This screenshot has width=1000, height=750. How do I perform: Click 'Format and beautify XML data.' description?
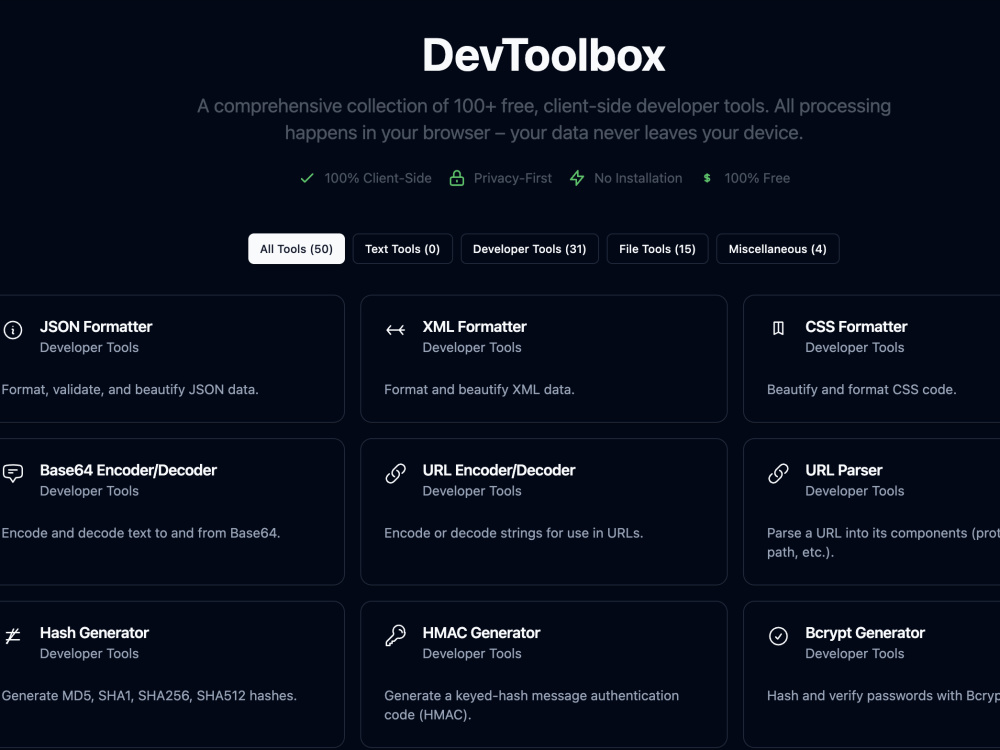pos(479,389)
